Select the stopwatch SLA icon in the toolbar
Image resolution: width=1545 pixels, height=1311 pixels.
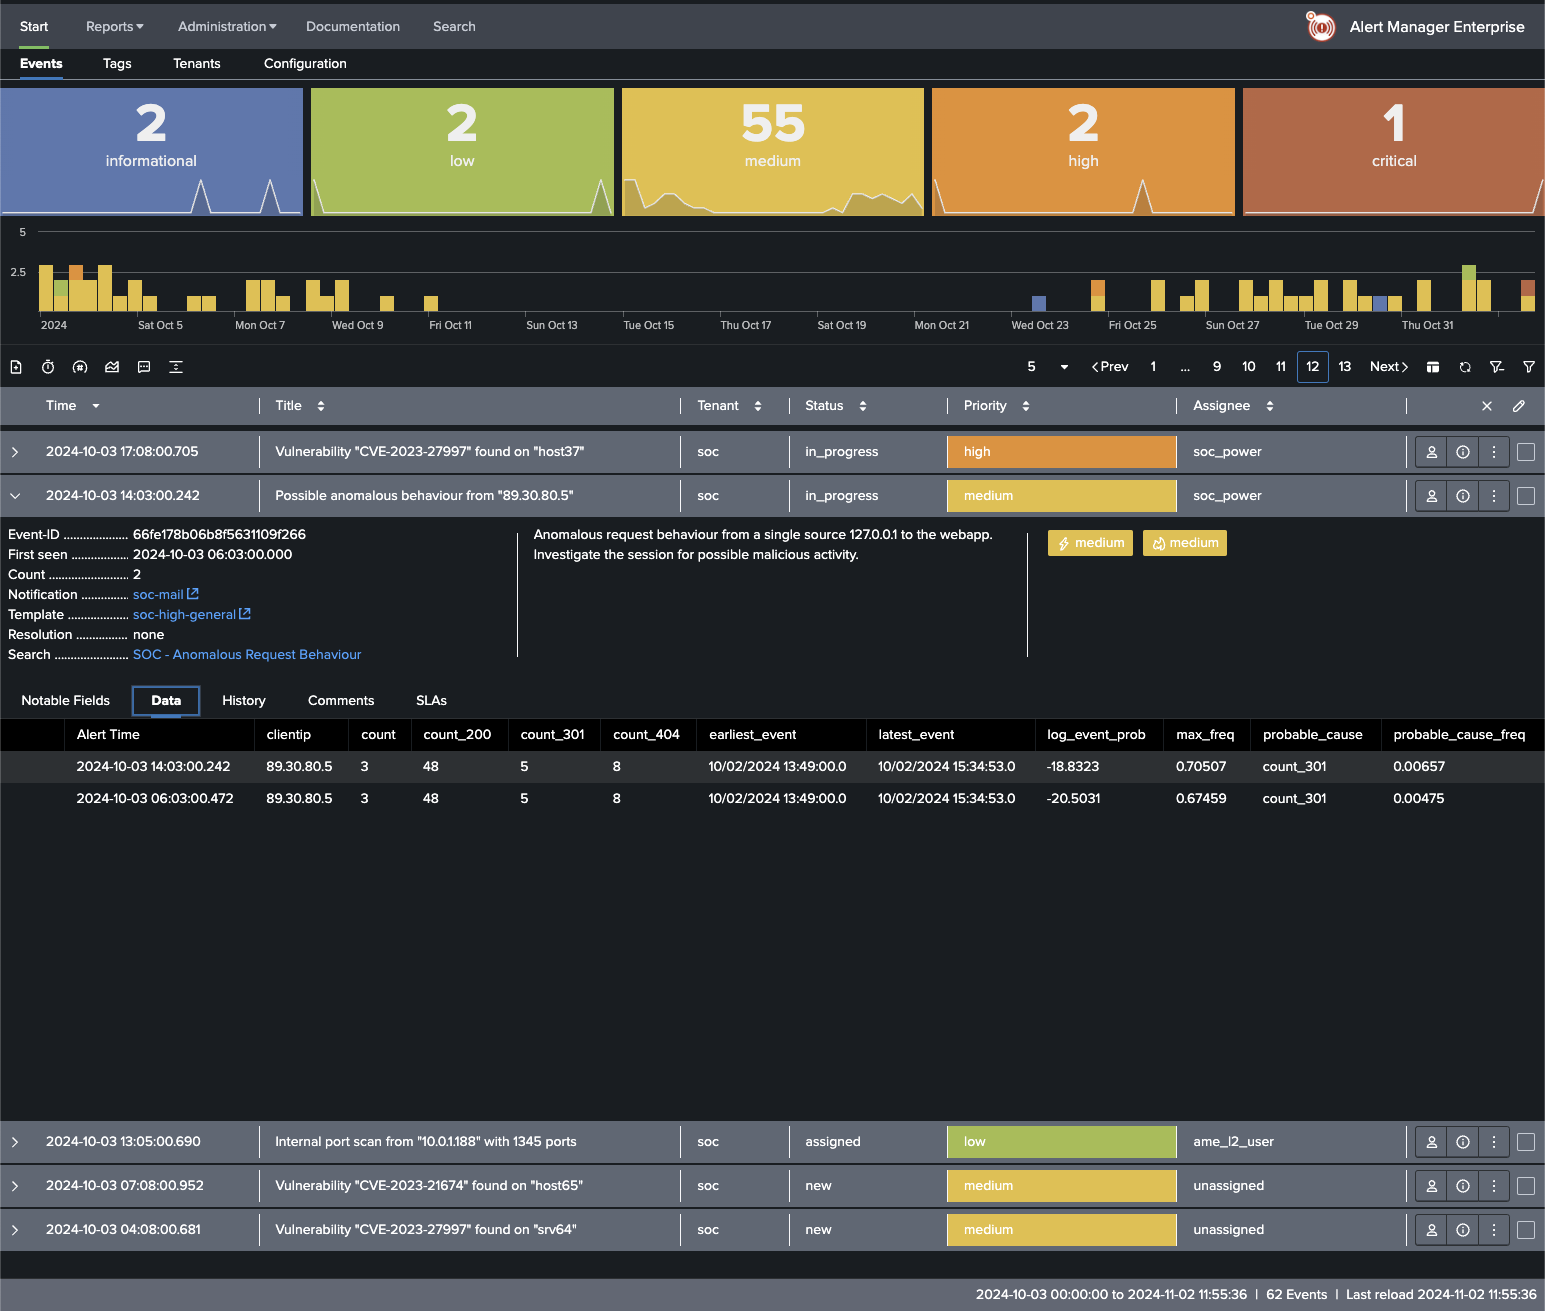pyautogui.click(x=47, y=367)
